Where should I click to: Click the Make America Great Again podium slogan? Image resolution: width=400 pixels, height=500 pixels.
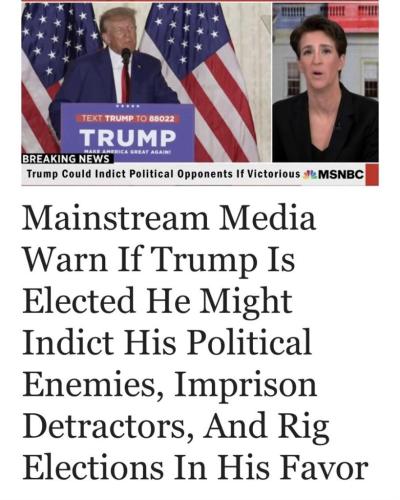[128, 152]
